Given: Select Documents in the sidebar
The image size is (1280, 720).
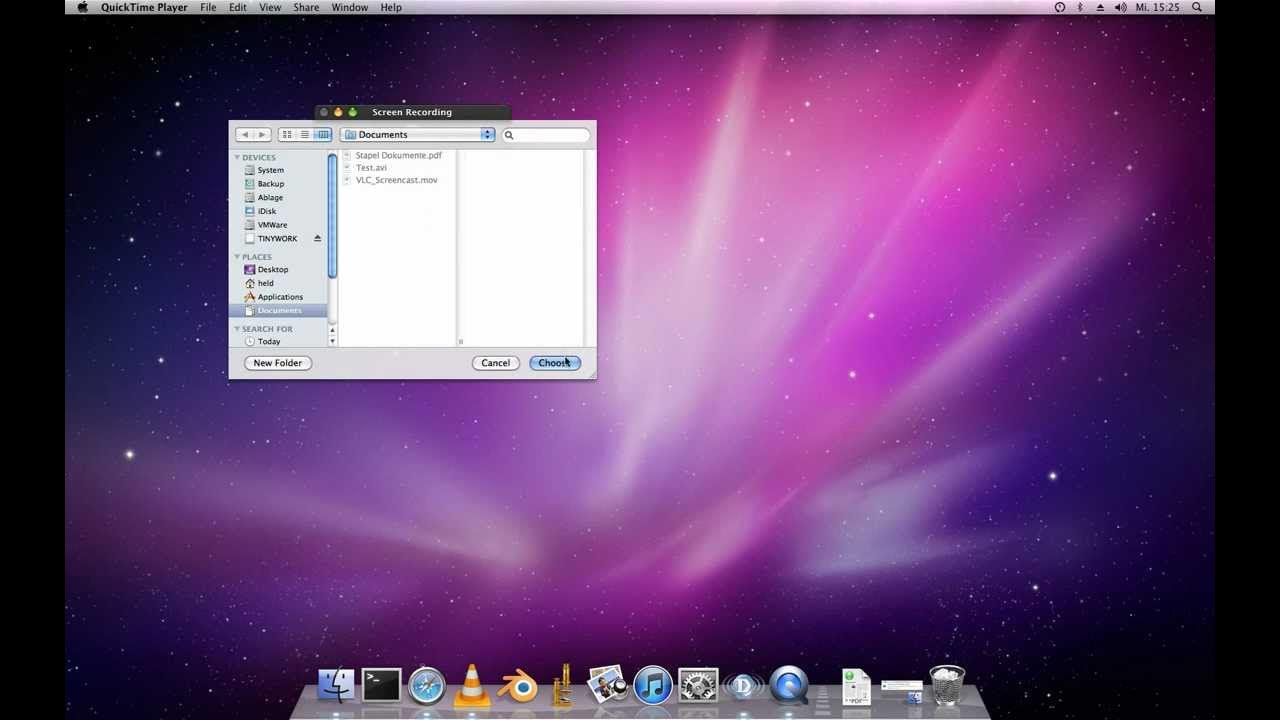Looking at the screenshot, I should [280, 311].
